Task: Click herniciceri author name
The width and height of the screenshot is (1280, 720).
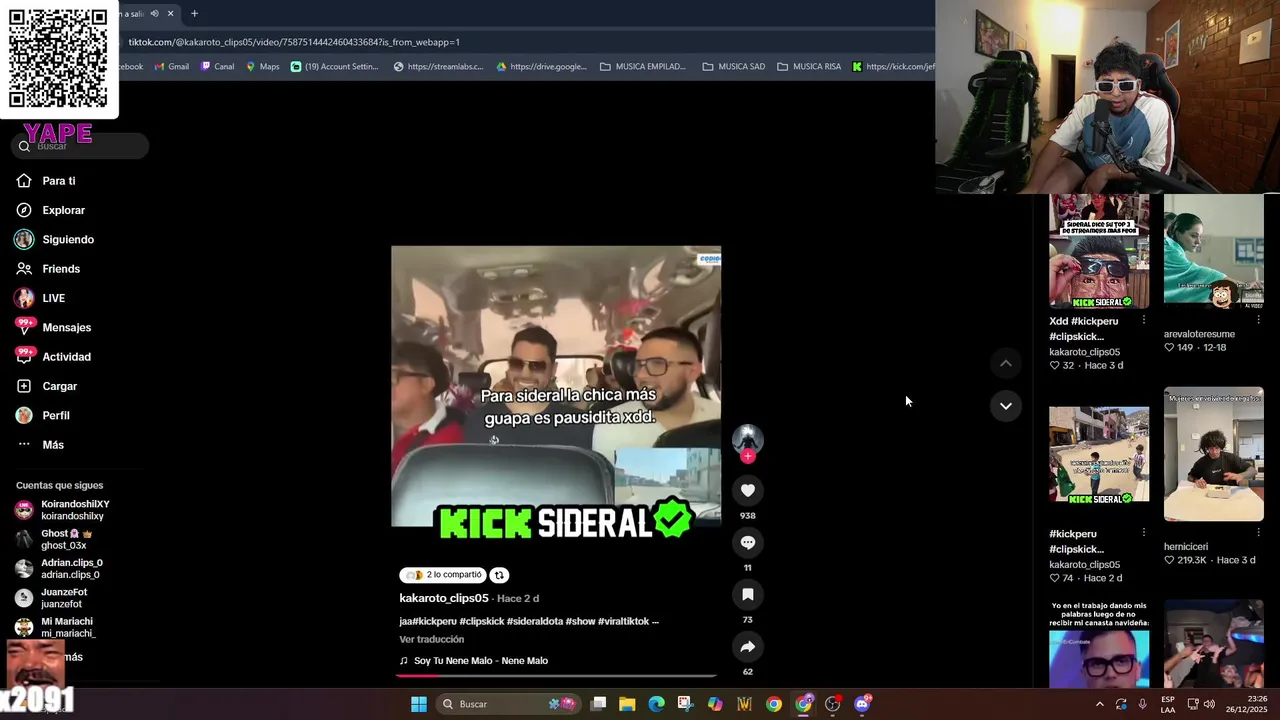Action: [x=1186, y=547]
